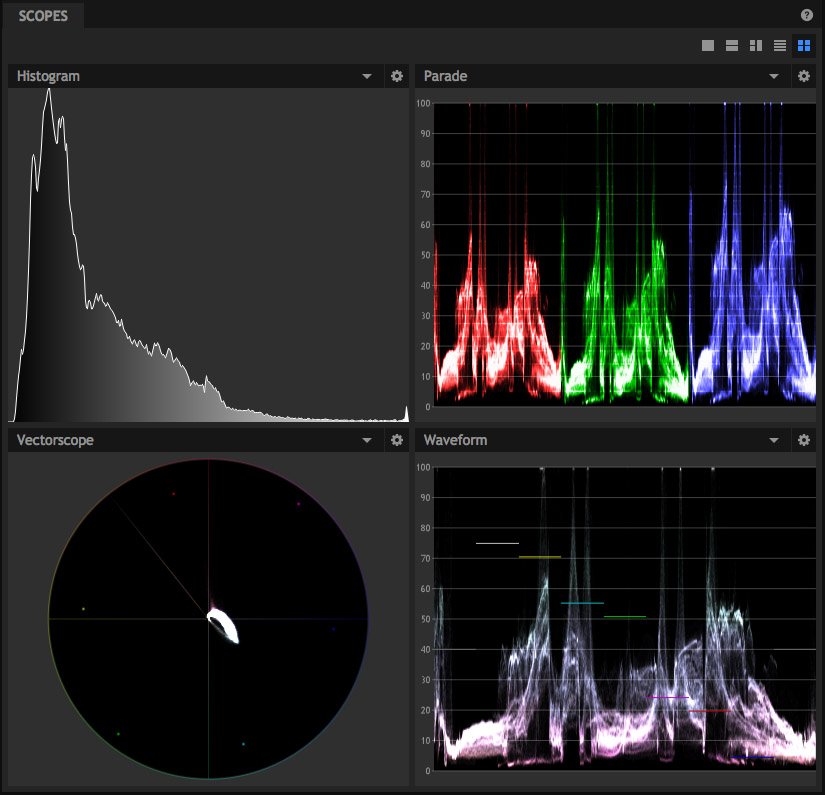Select the SCOPES tab

coord(43,16)
